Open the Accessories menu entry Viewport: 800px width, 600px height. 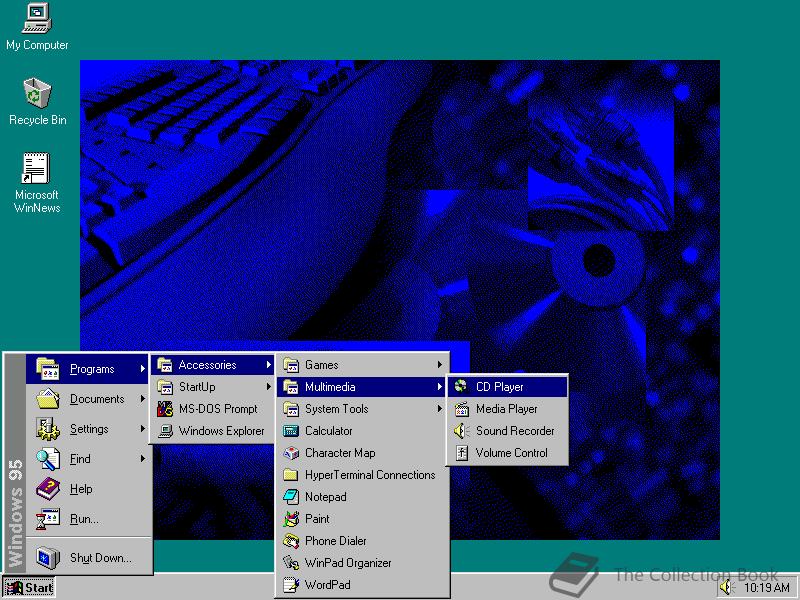(x=205, y=364)
